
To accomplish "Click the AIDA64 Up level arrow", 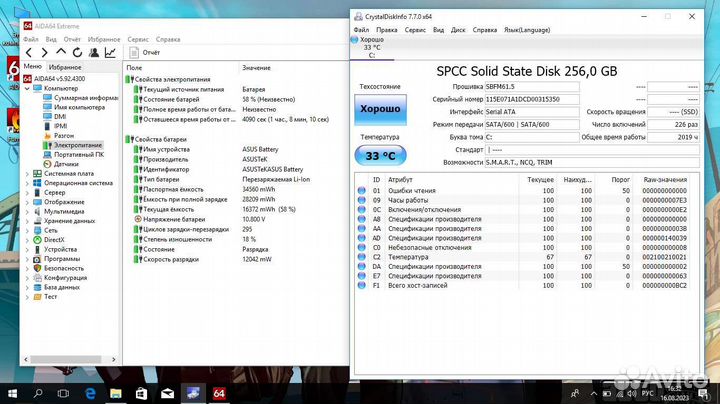I will point(61,52).
